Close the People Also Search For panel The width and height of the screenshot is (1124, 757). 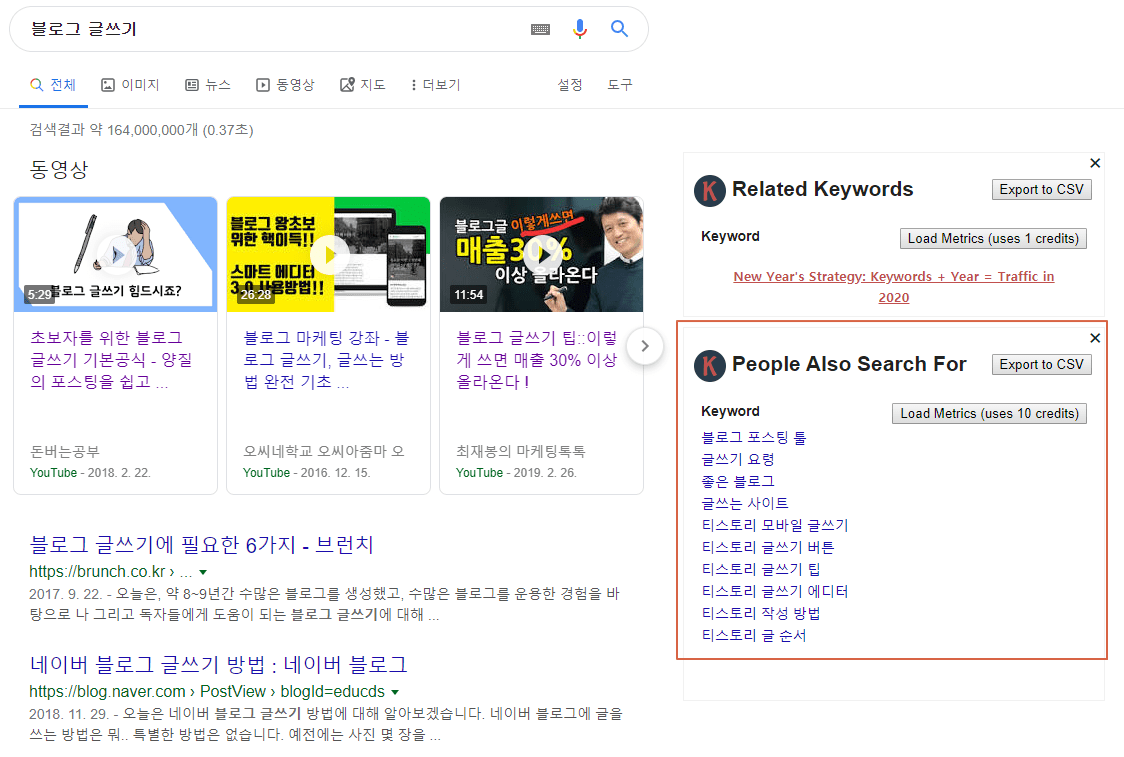1095,338
